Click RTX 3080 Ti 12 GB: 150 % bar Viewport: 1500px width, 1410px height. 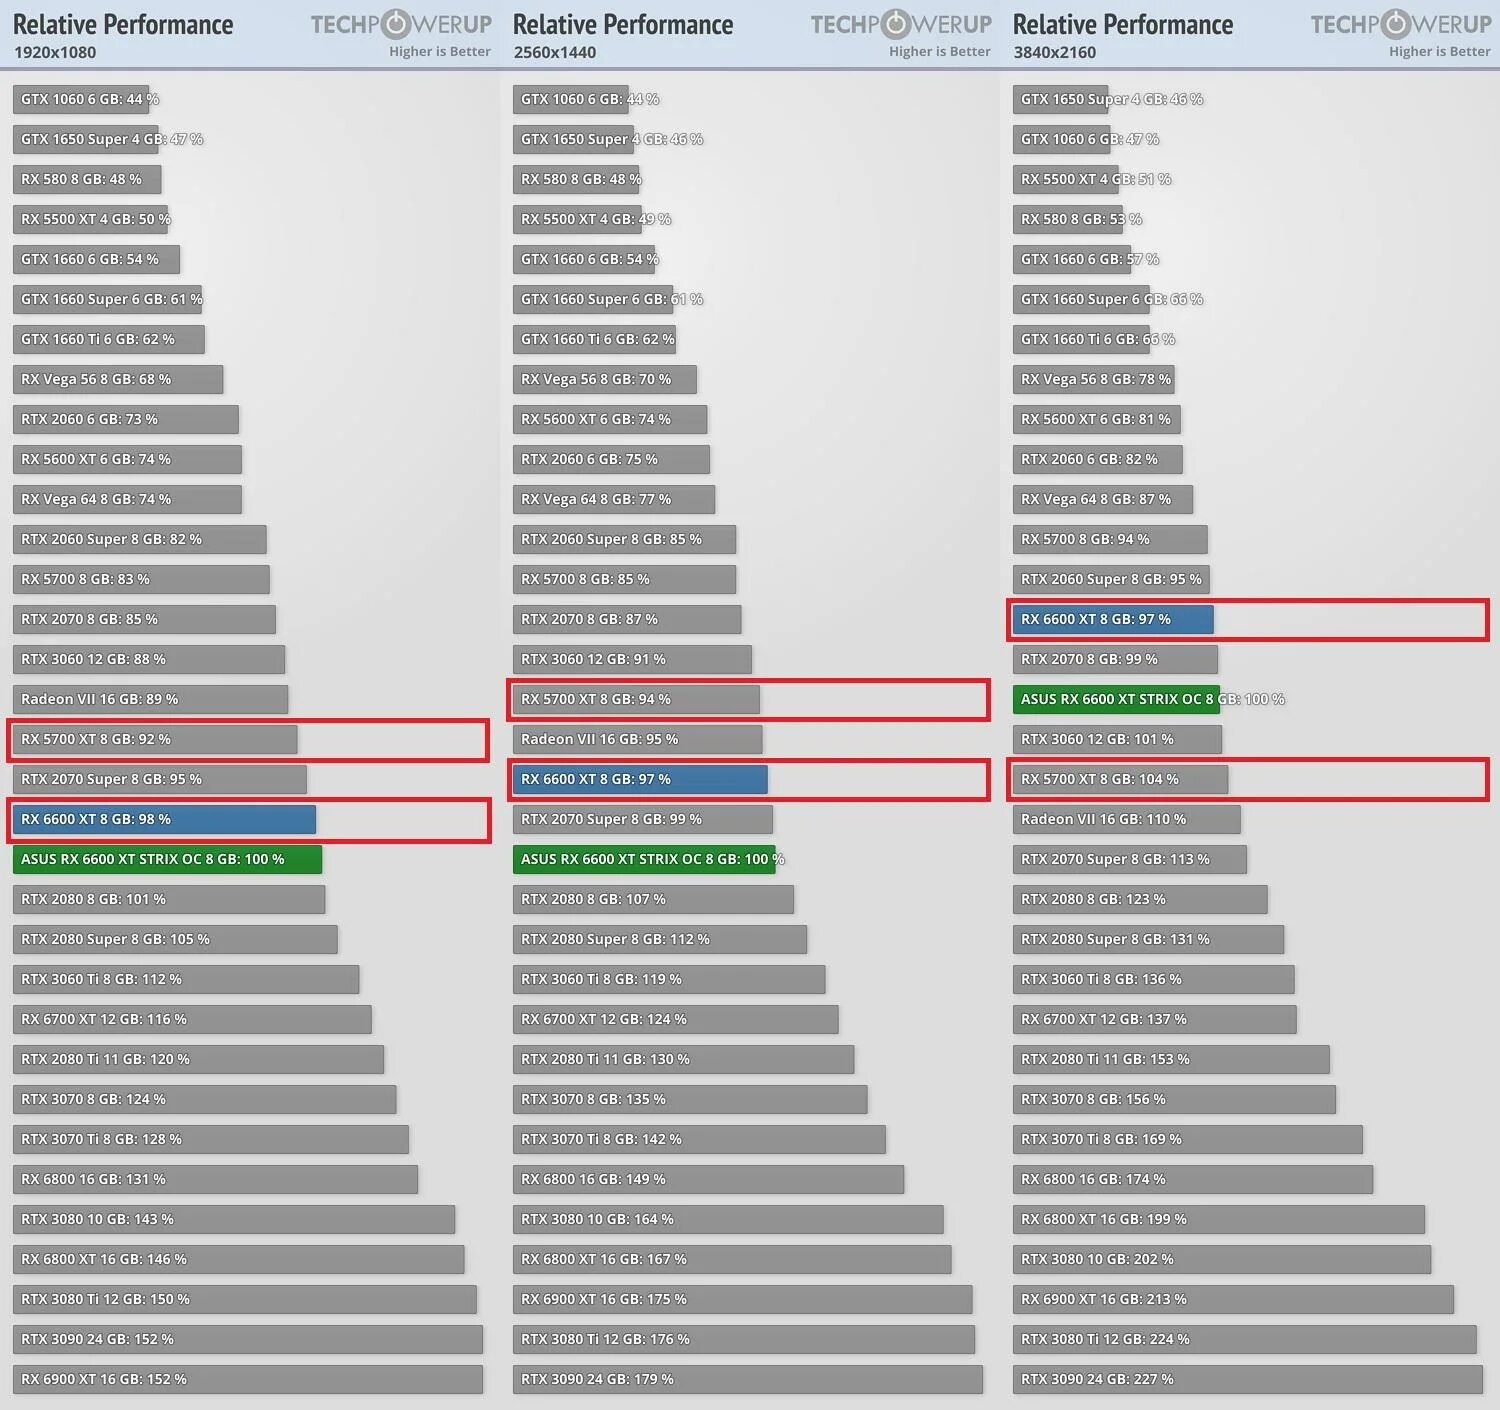pos(245,1299)
